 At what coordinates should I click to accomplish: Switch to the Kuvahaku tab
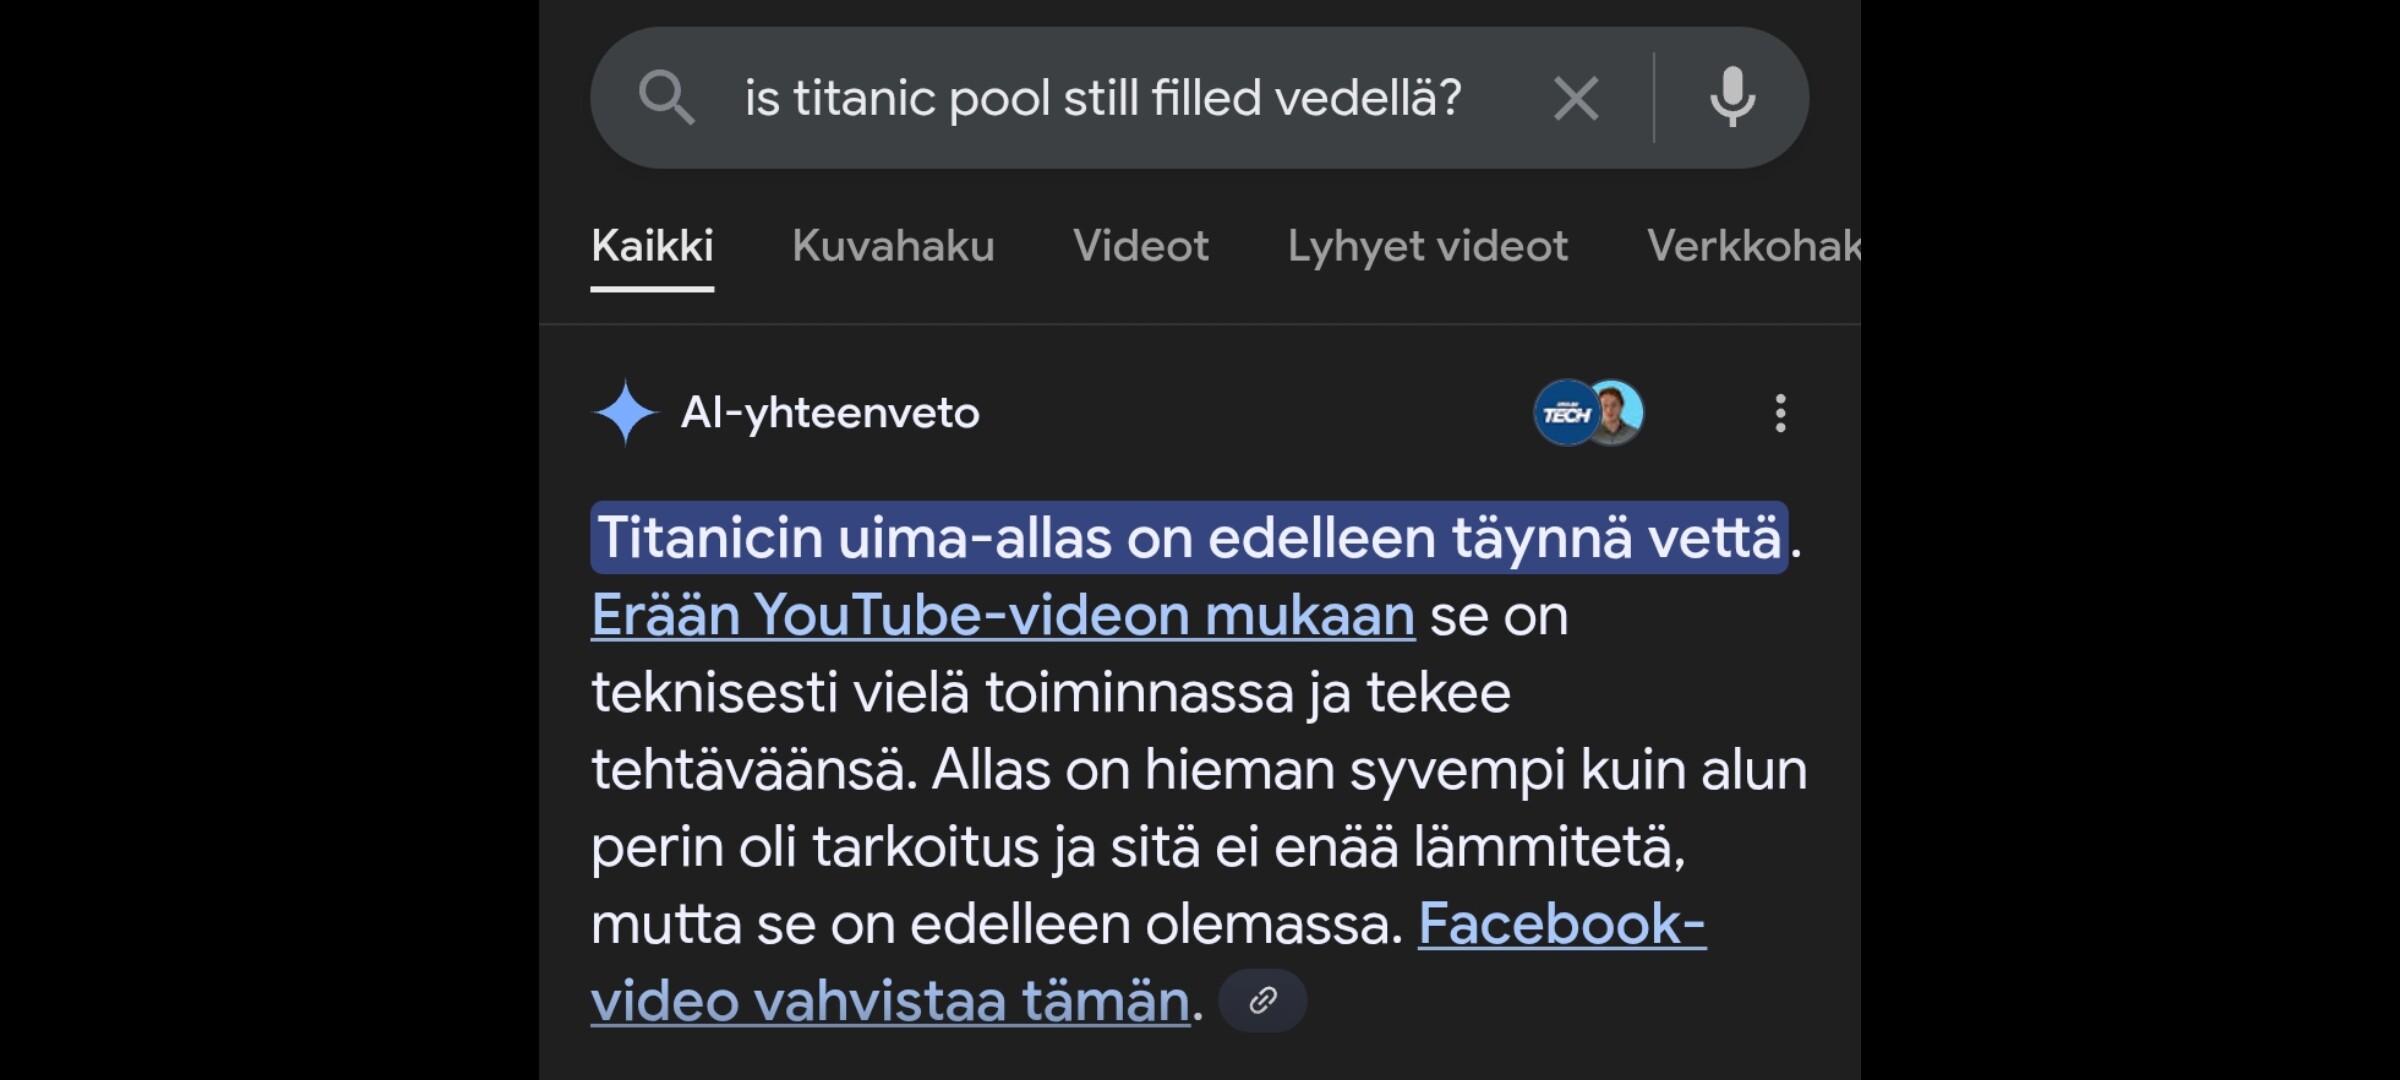point(893,246)
